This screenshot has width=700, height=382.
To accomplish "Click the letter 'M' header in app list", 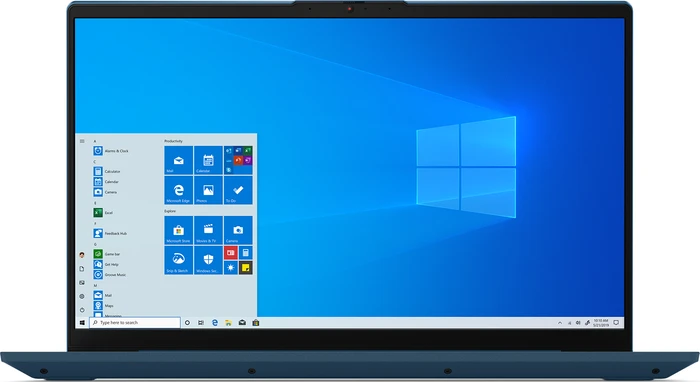I will point(95,285).
